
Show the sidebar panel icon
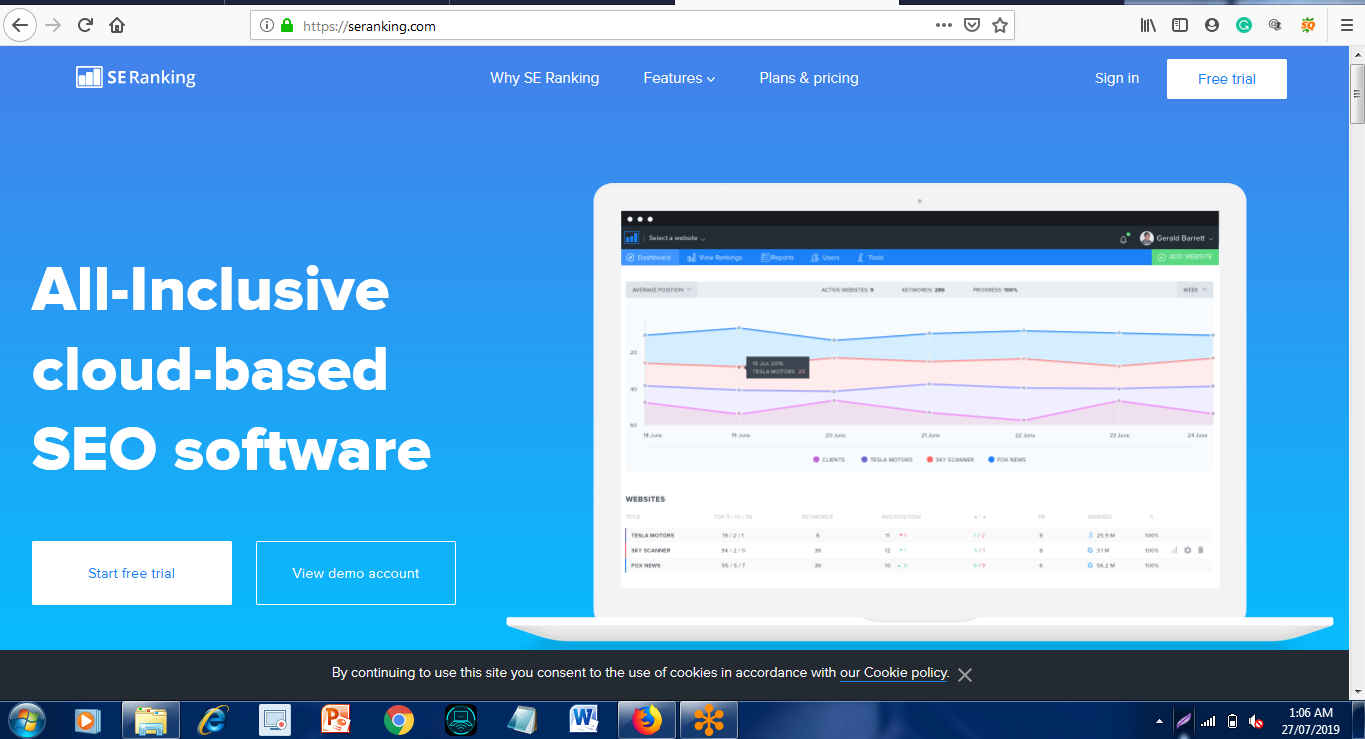[x=1180, y=26]
